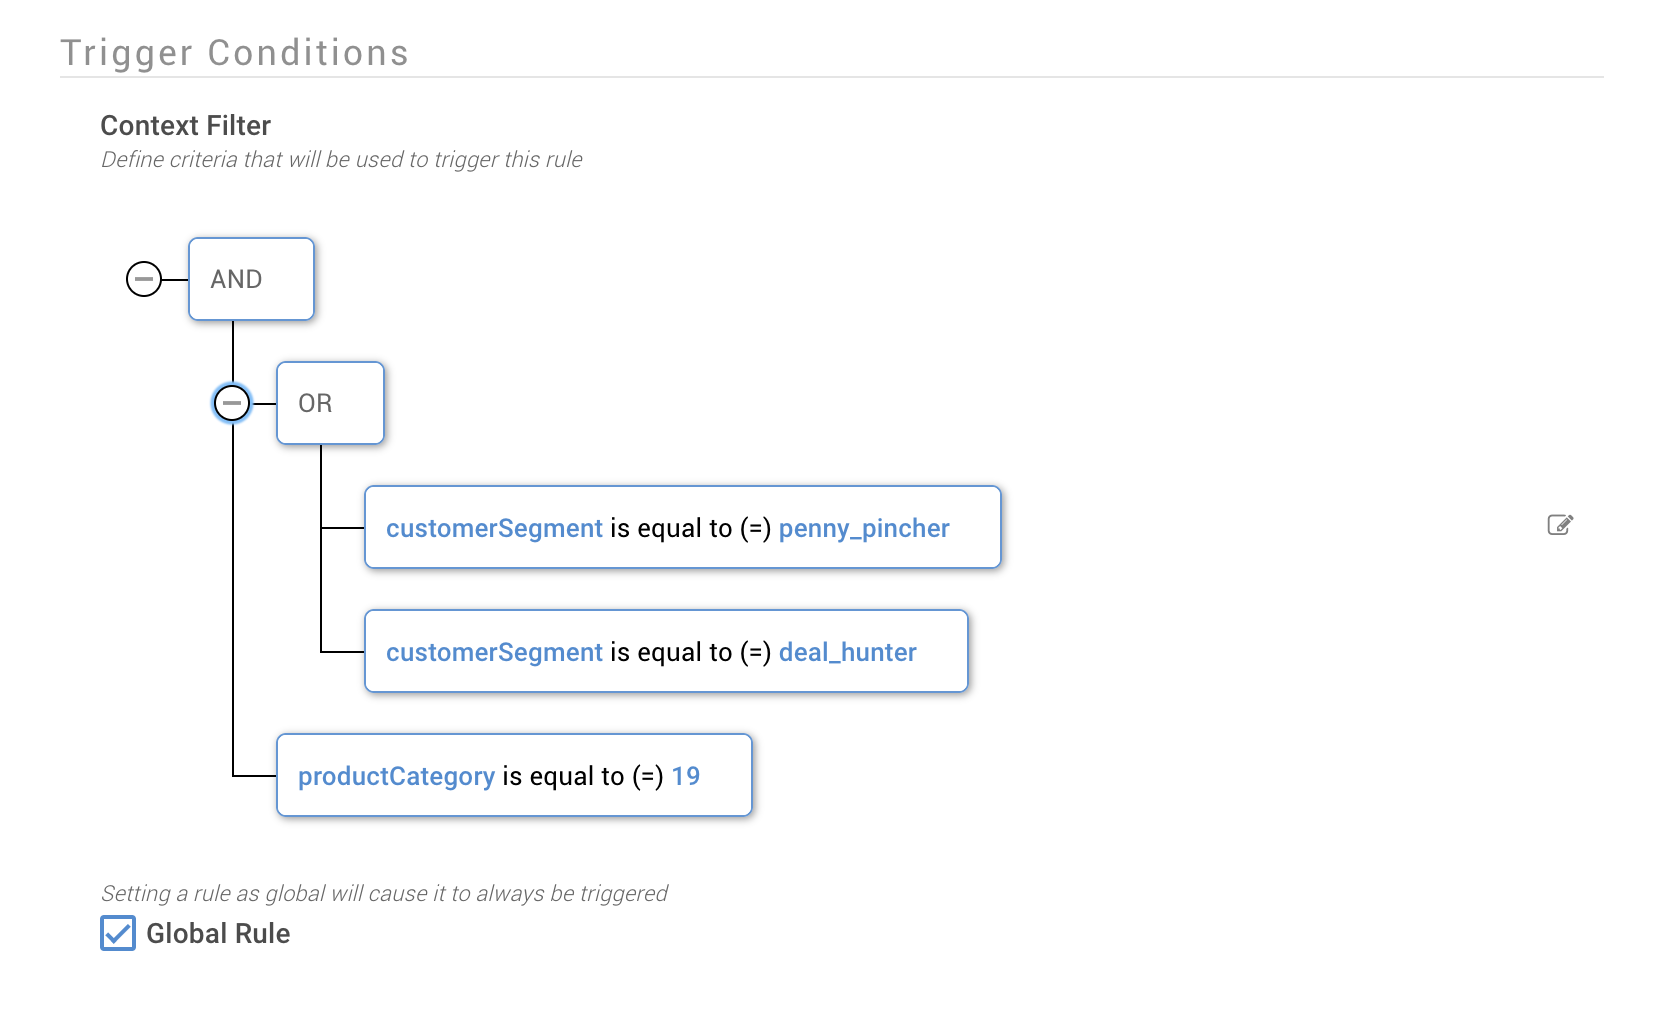Click the 'Setting a rule as global' hint text

pyautogui.click(x=384, y=893)
